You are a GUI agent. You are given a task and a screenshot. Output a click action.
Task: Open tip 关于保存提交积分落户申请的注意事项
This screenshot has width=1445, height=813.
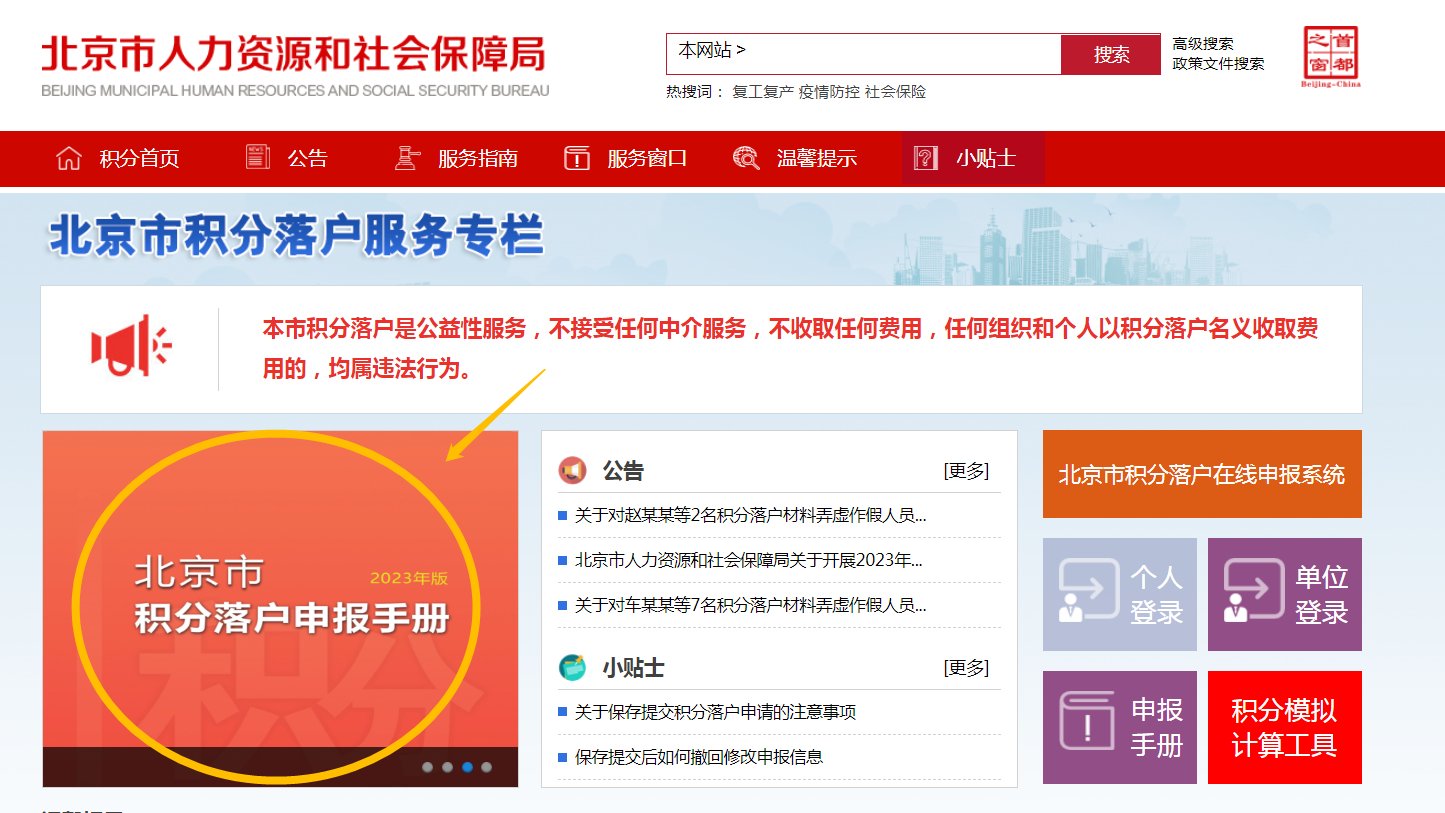[x=715, y=712]
